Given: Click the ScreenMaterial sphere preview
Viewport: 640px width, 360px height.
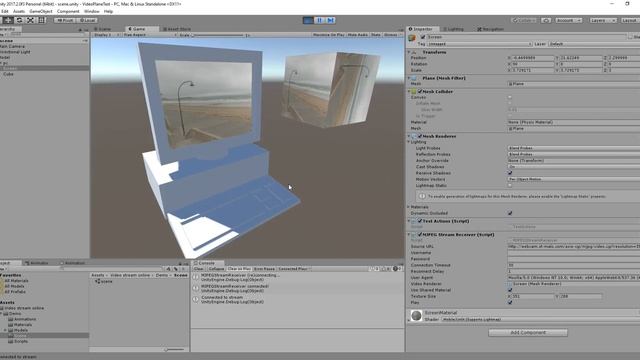Looking at the screenshot, I should click(x=416, y=316).
